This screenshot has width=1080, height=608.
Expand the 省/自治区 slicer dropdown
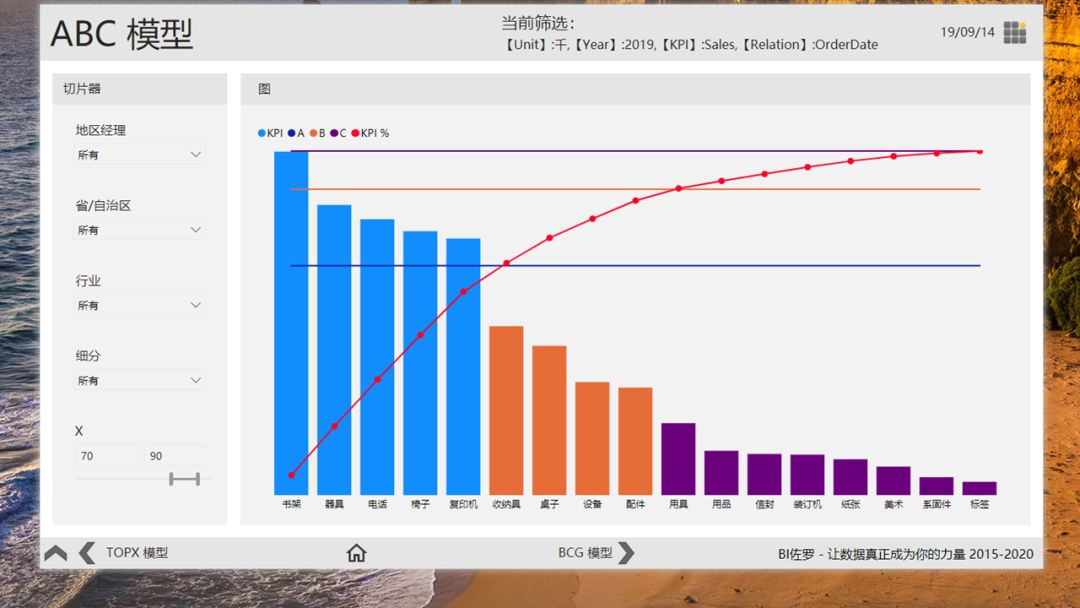pos(140,230)
